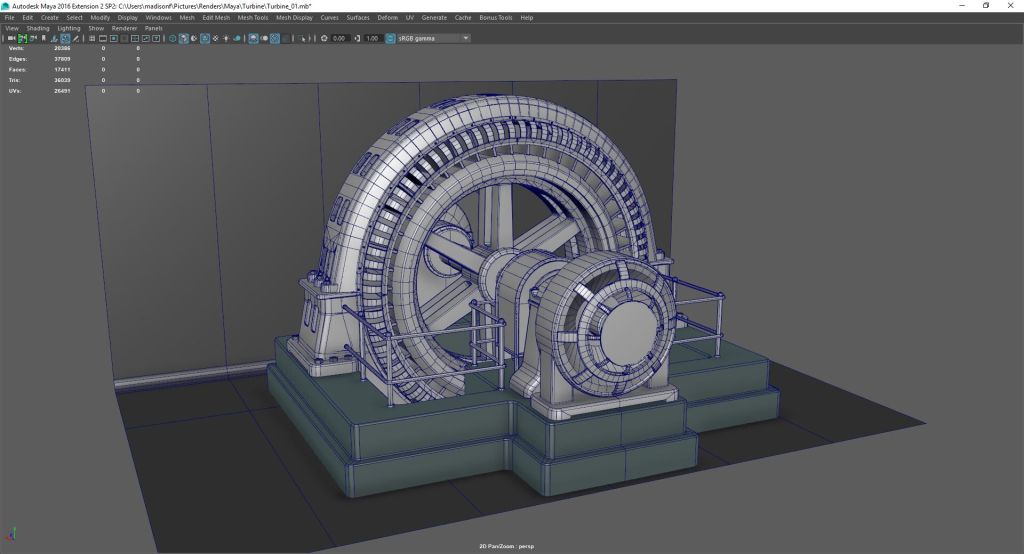The height and width of the screenshot is (554, 1024).
Task: Expand the Lighting panel menu
Action: 69,28
